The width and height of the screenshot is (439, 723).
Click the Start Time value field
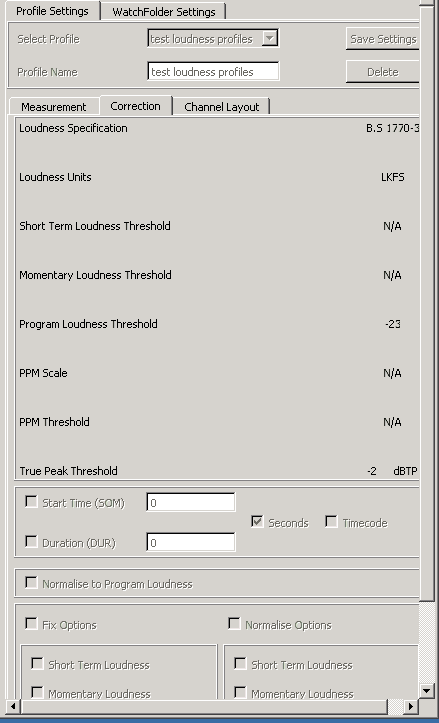191,502
